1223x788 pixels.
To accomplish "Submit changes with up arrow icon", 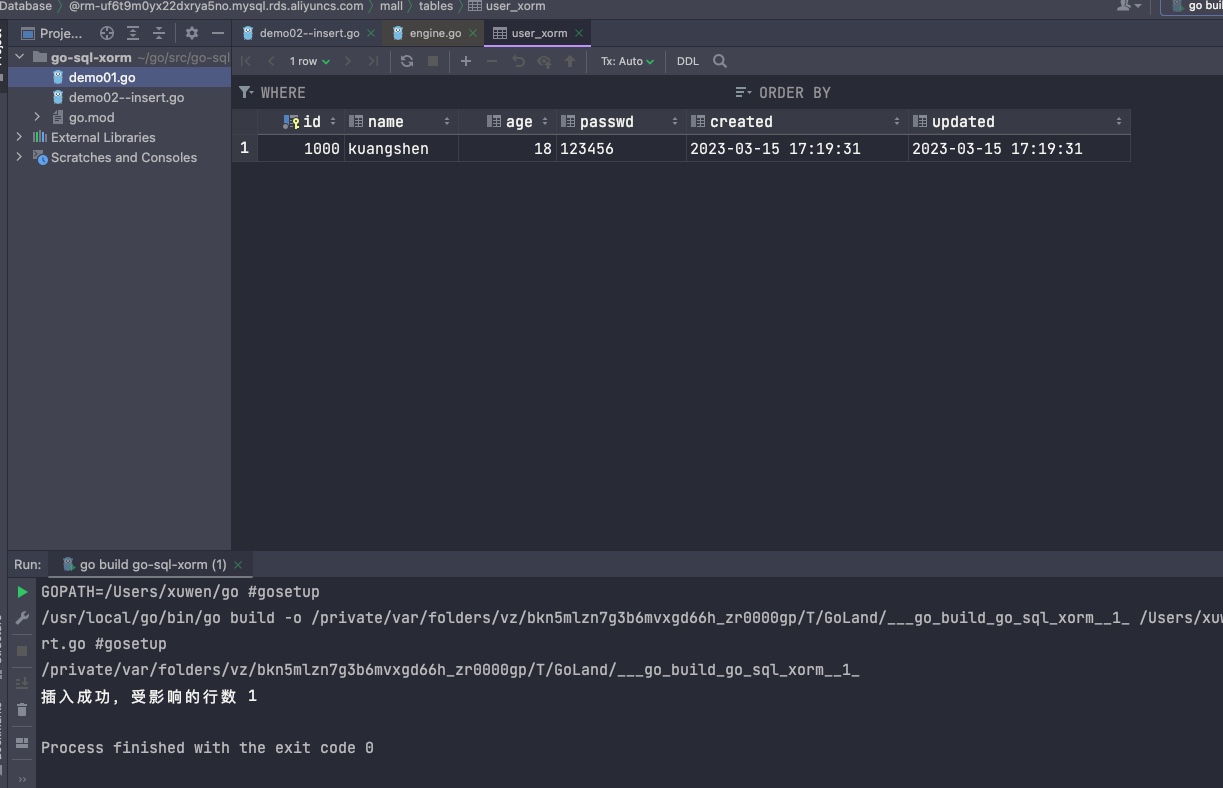I will click(x=570, y=61).
